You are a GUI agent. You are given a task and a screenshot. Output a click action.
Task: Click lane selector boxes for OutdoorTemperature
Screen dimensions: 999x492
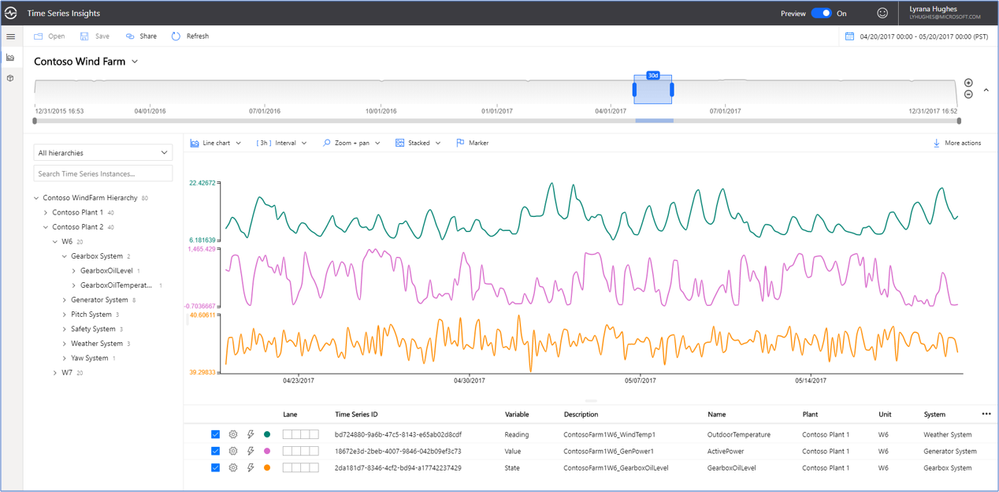[x=300, y=434]
